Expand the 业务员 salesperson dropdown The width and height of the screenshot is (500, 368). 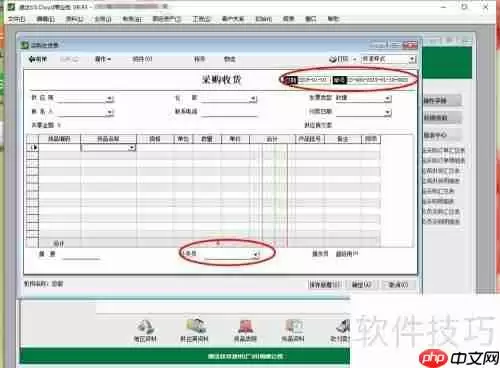coord(256,254)
